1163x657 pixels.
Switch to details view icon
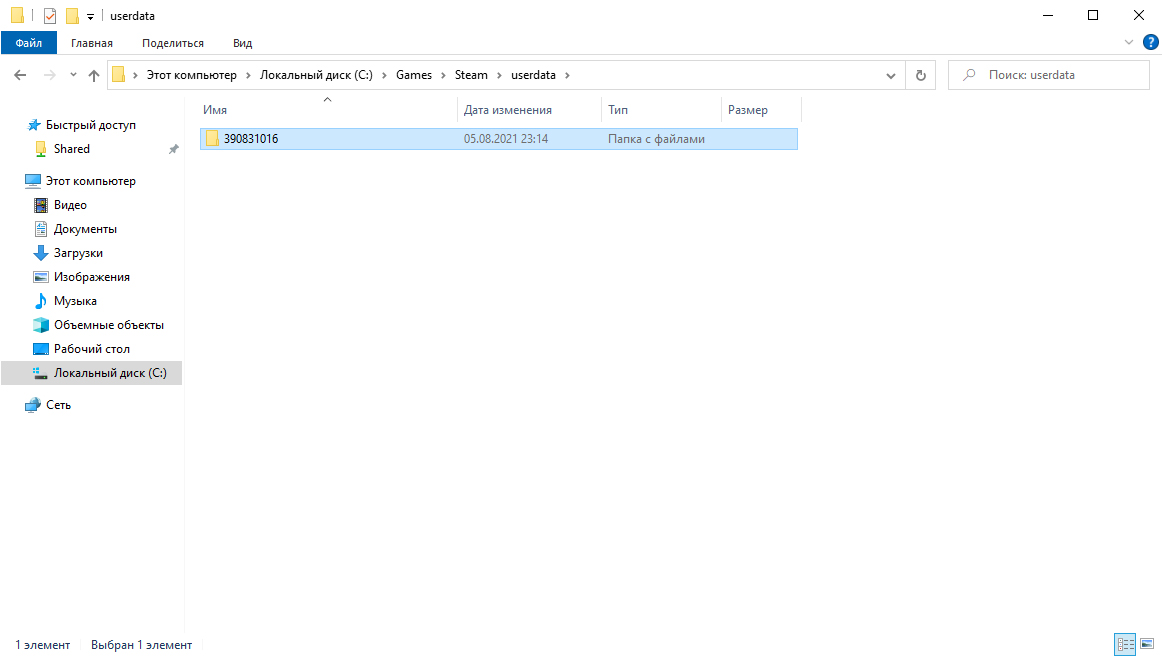1125,645
